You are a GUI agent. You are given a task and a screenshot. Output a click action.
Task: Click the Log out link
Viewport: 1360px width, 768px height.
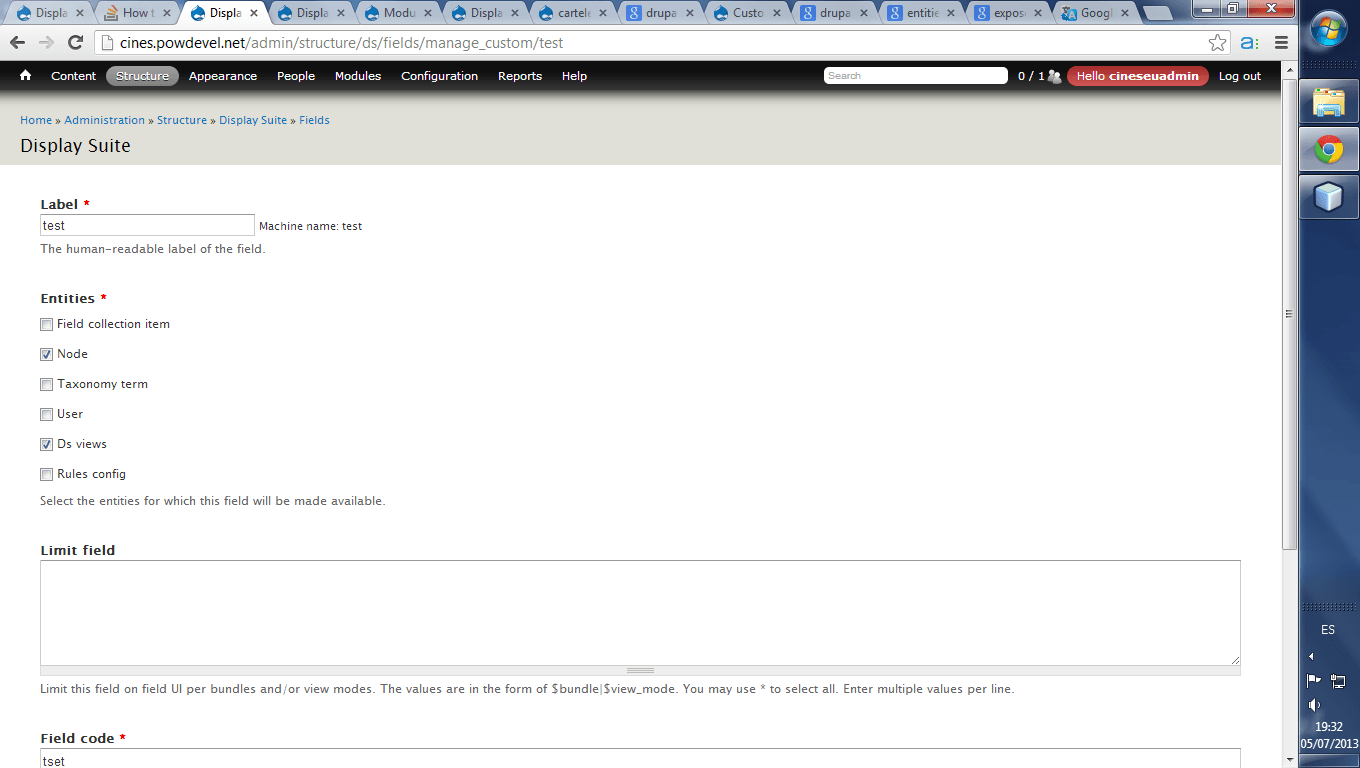(1240, 76)
